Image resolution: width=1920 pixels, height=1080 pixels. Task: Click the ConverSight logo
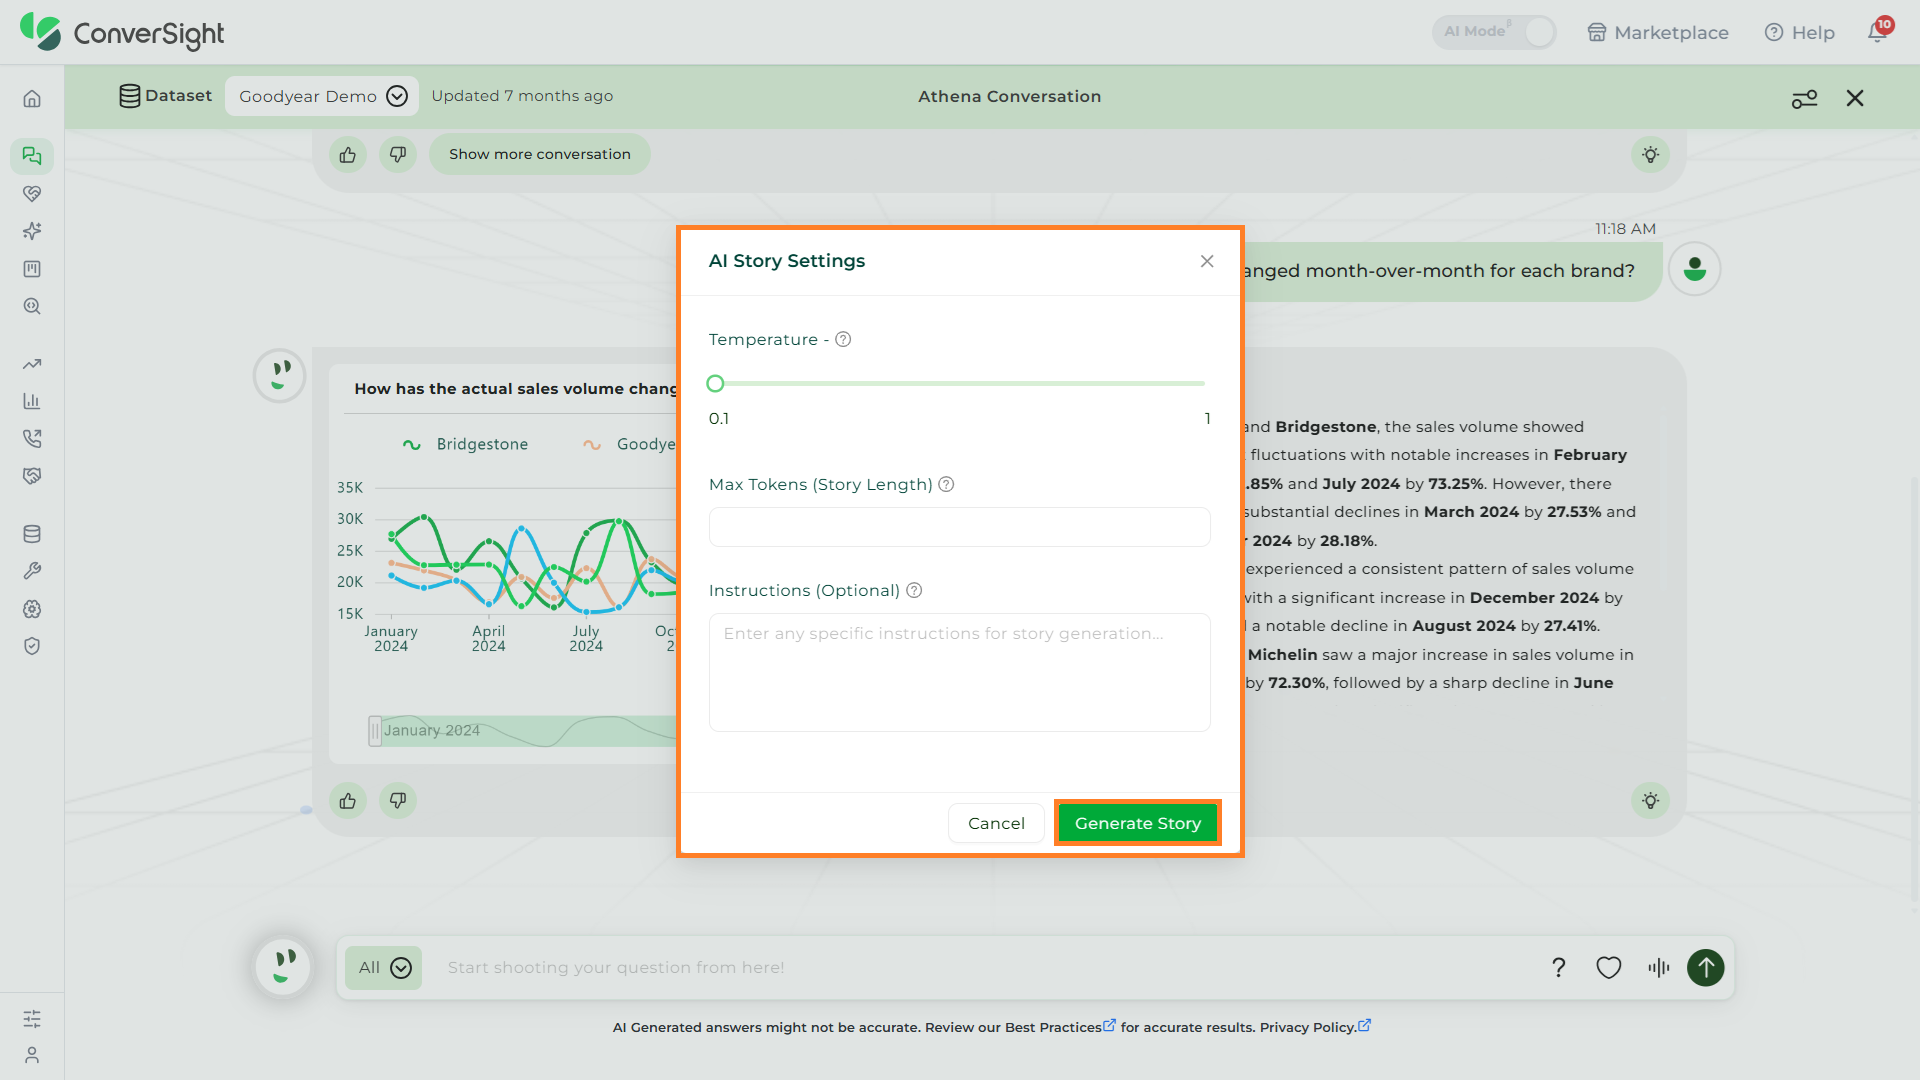[122, 33]
